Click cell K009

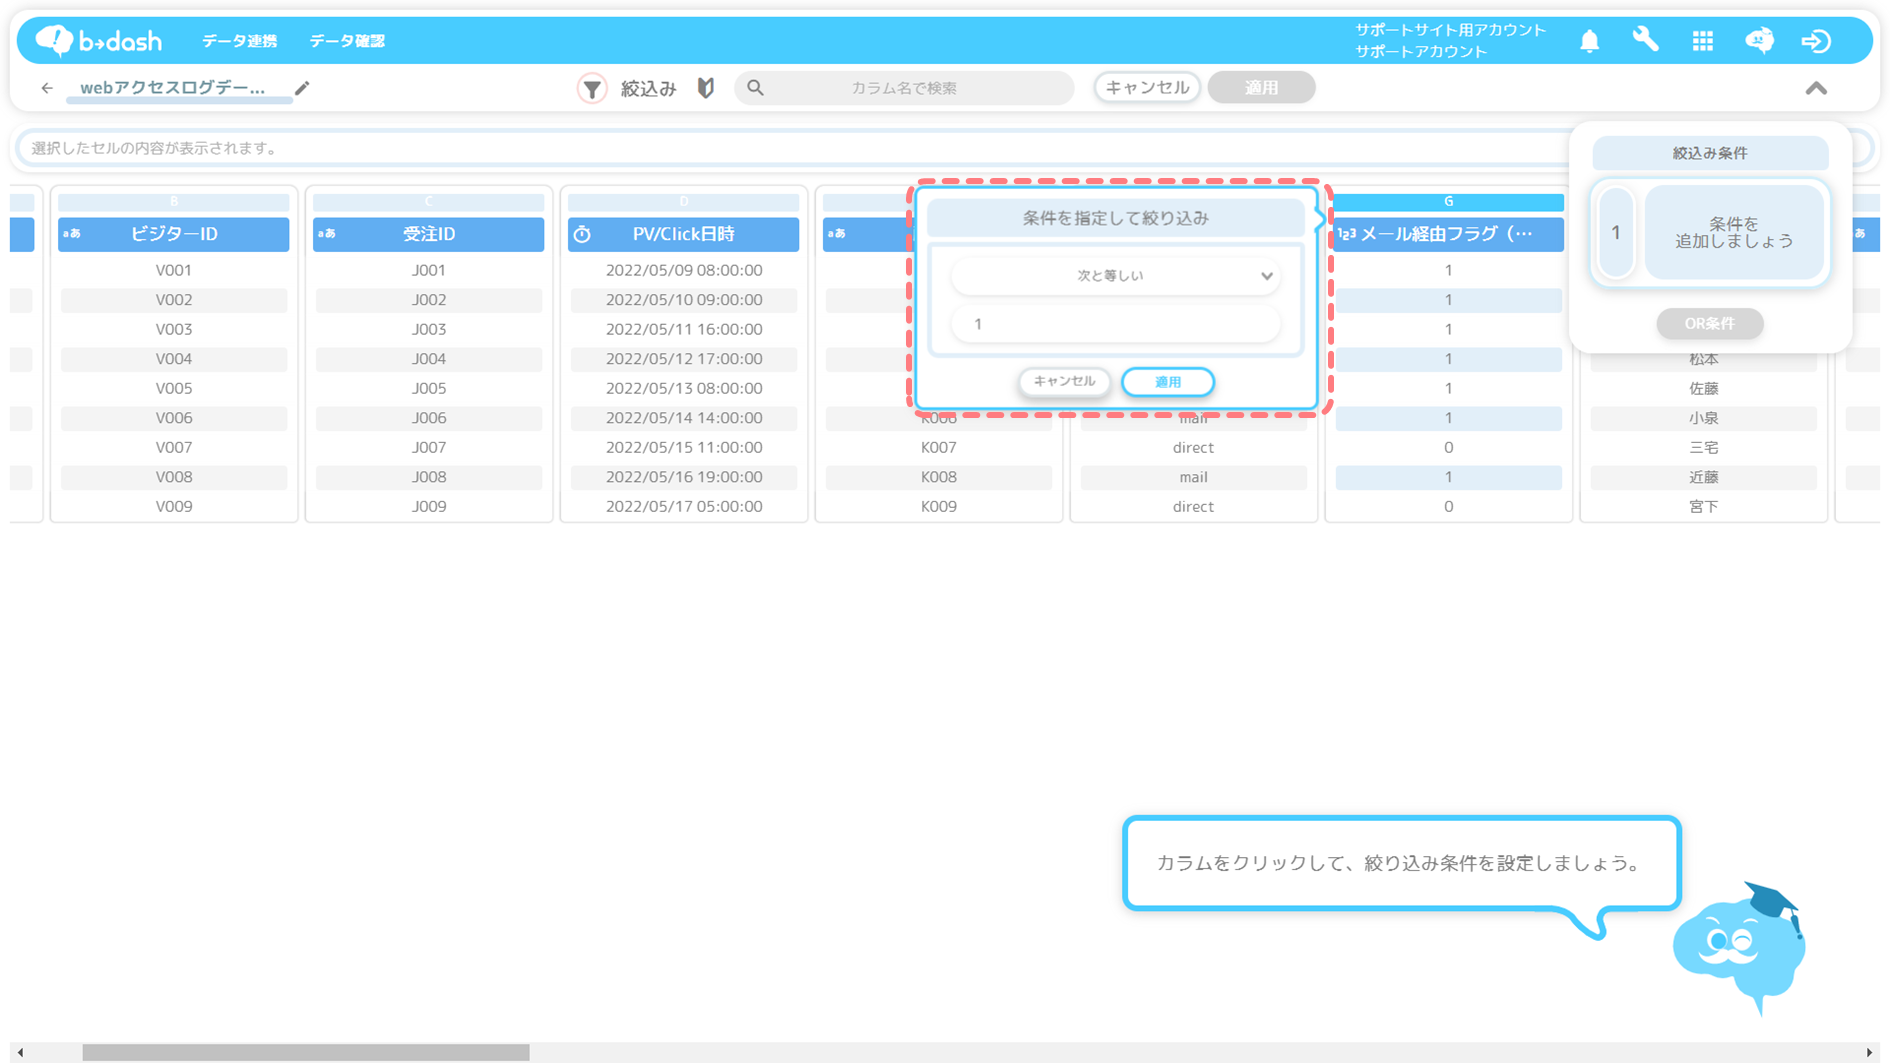[939, 506]
